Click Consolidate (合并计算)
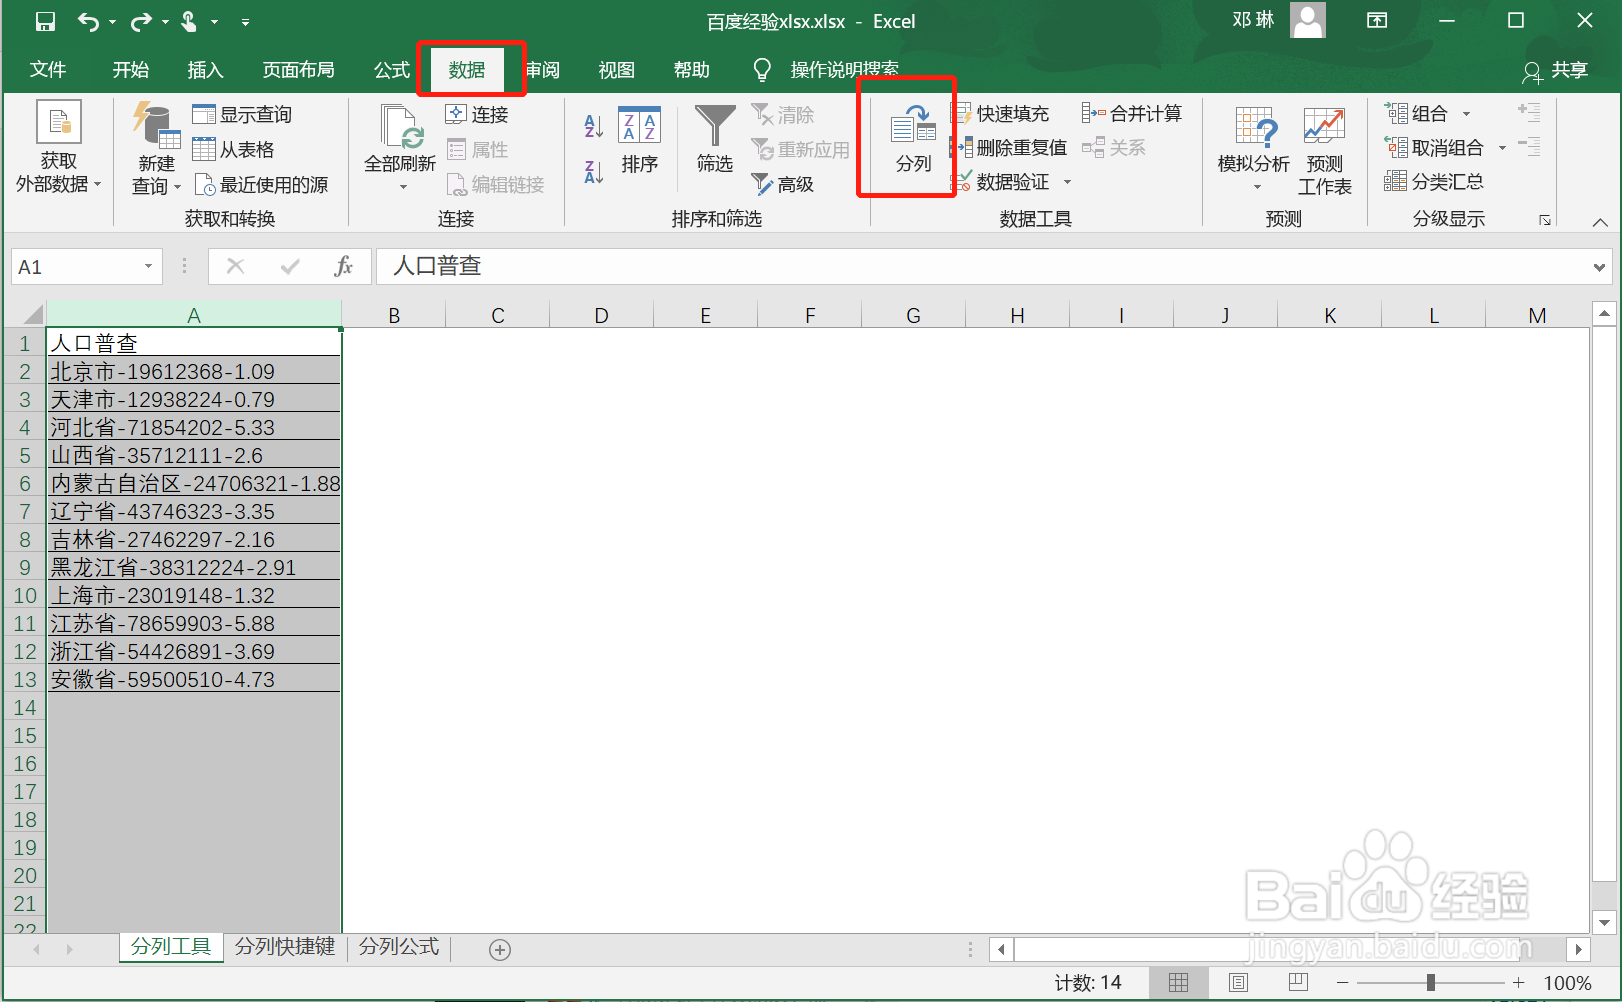This screenshot has width=1622, height=1002. pos(1132,113)
